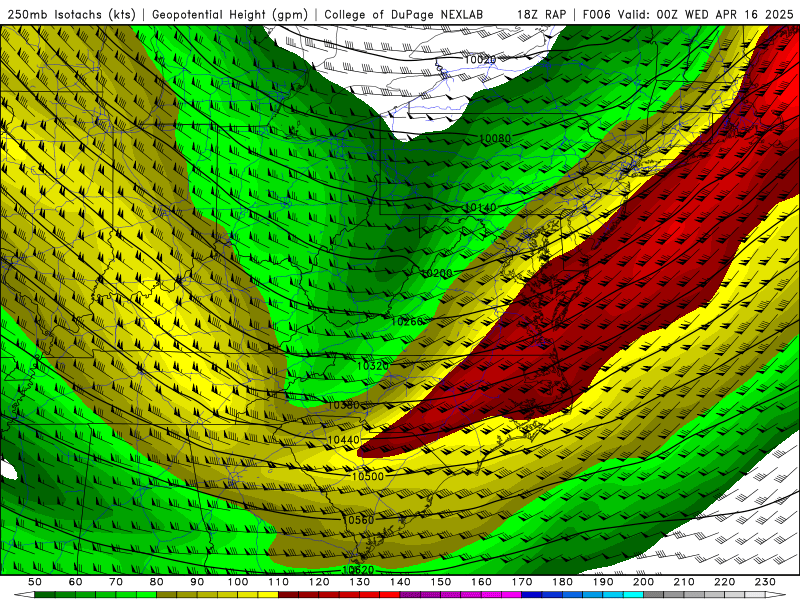Select the 160 legend value
This screenshot has height=600, width=800.
click(x=481, y=582)
